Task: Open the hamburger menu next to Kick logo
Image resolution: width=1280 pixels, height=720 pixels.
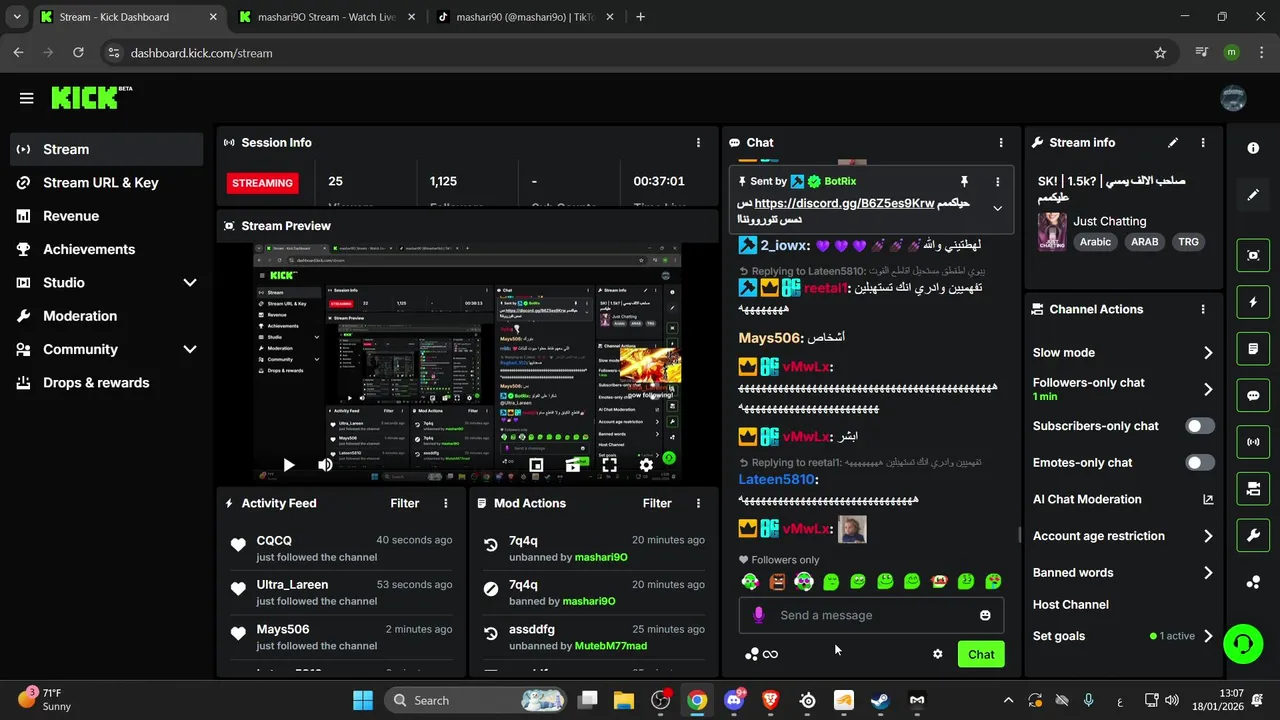Action: [x=27, y=98]
